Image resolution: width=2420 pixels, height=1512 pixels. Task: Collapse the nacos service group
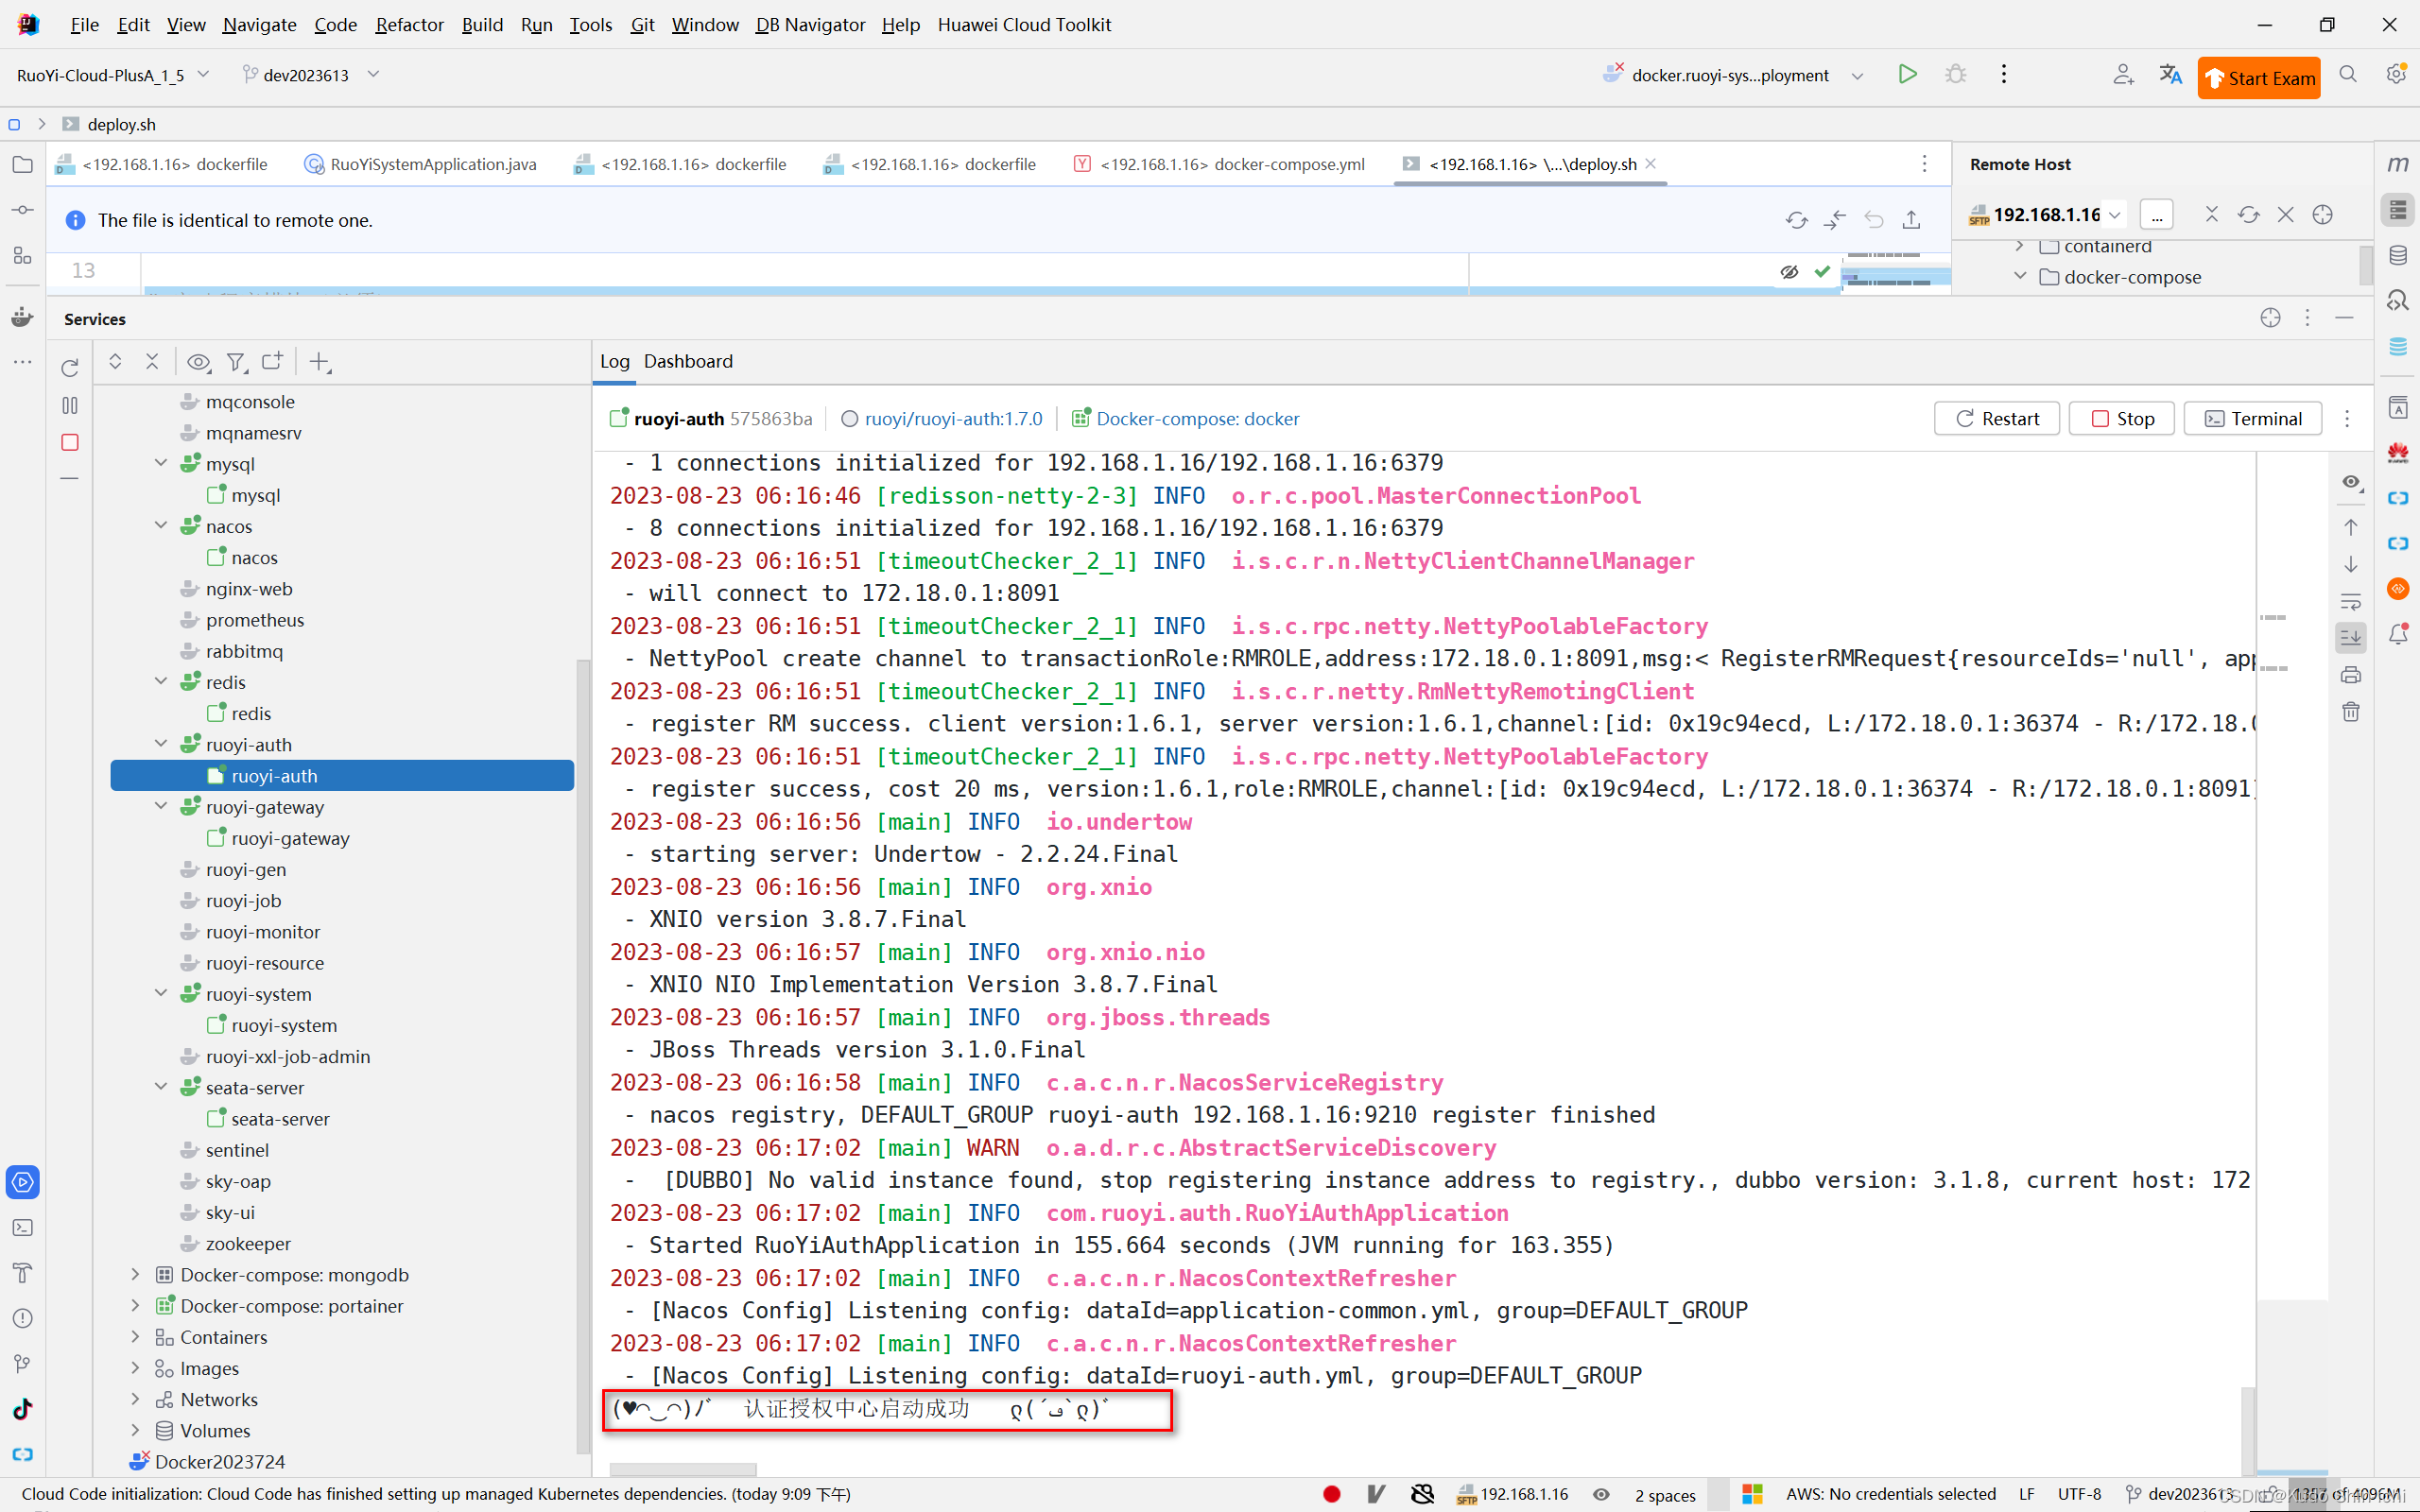(161, 525)
